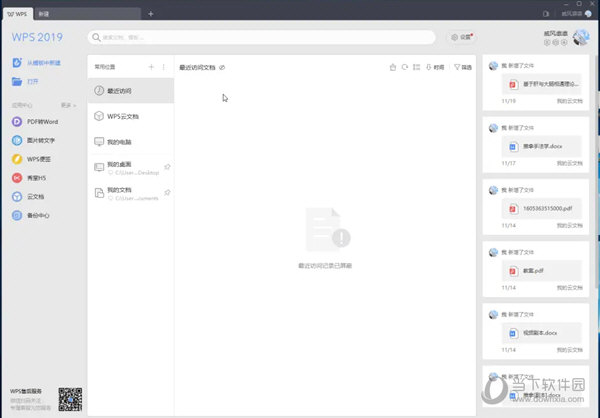Image resolution: width=600 pixels, height=418 pixels.
Task: Click the avatar on the 11/17 card
Action: [x=493, y=128]
